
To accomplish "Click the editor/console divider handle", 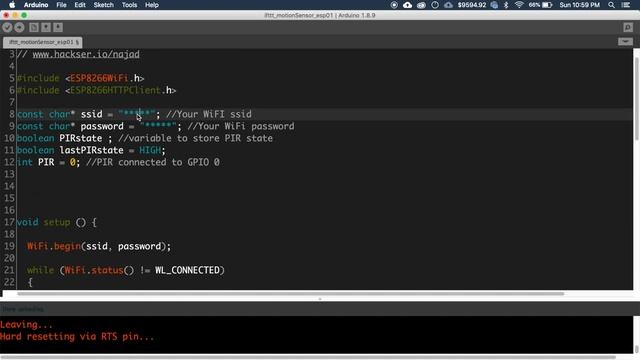I will [320, 299].
